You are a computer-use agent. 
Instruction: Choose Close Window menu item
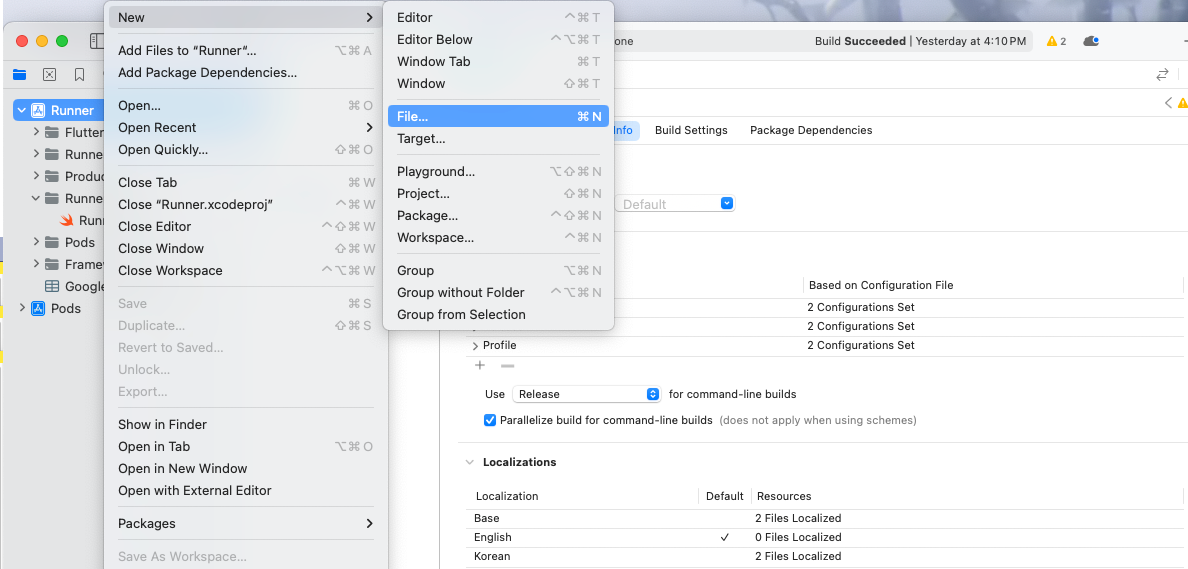tap(245, 249)
